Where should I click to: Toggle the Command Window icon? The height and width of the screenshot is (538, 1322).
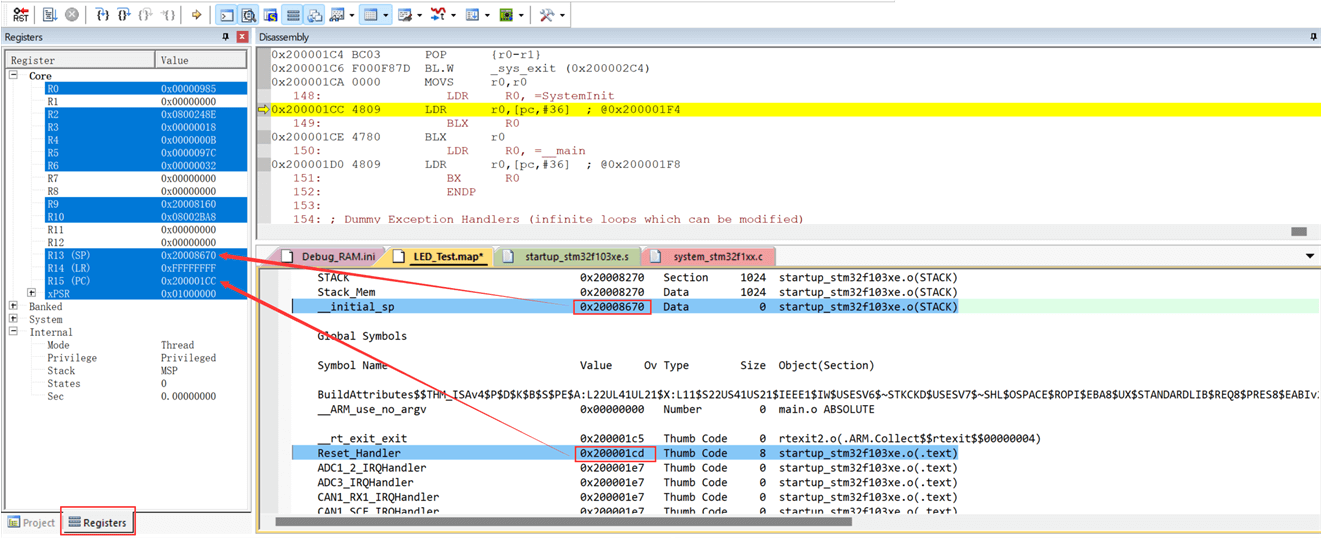click(x=227, y=15)
